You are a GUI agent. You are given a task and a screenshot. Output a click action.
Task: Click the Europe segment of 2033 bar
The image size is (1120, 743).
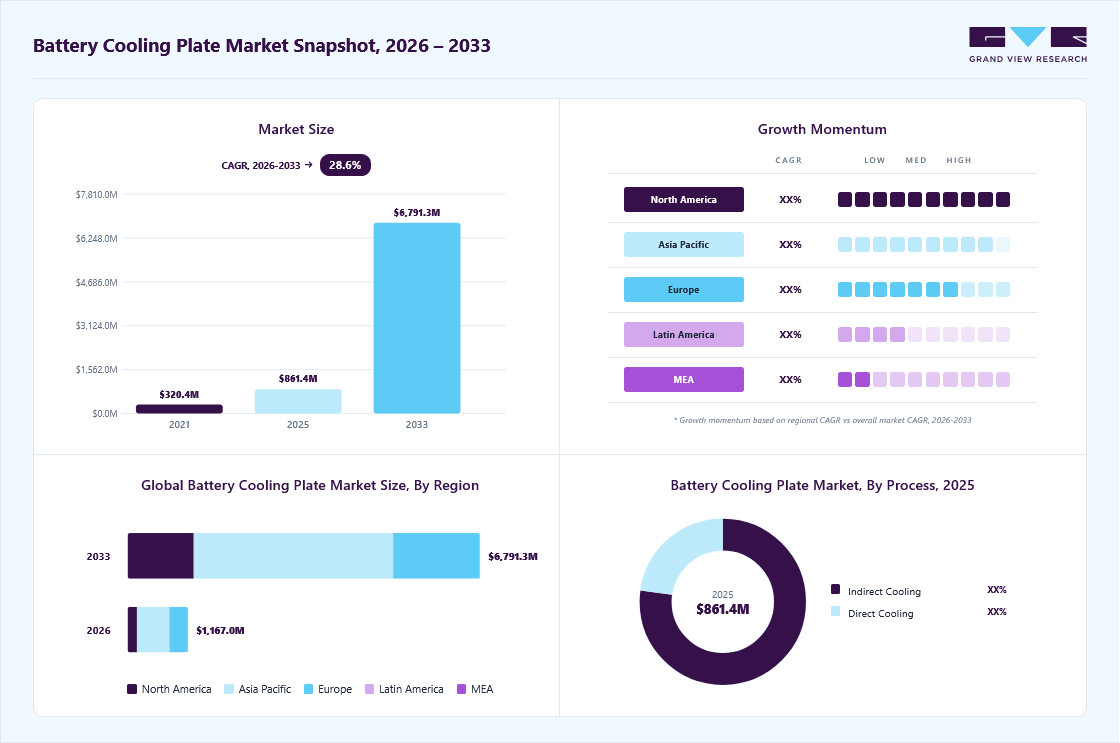pos(436,556)
